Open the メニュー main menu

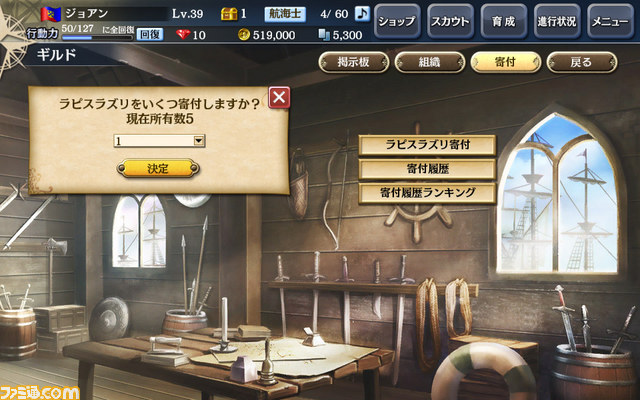click(610, 21)
